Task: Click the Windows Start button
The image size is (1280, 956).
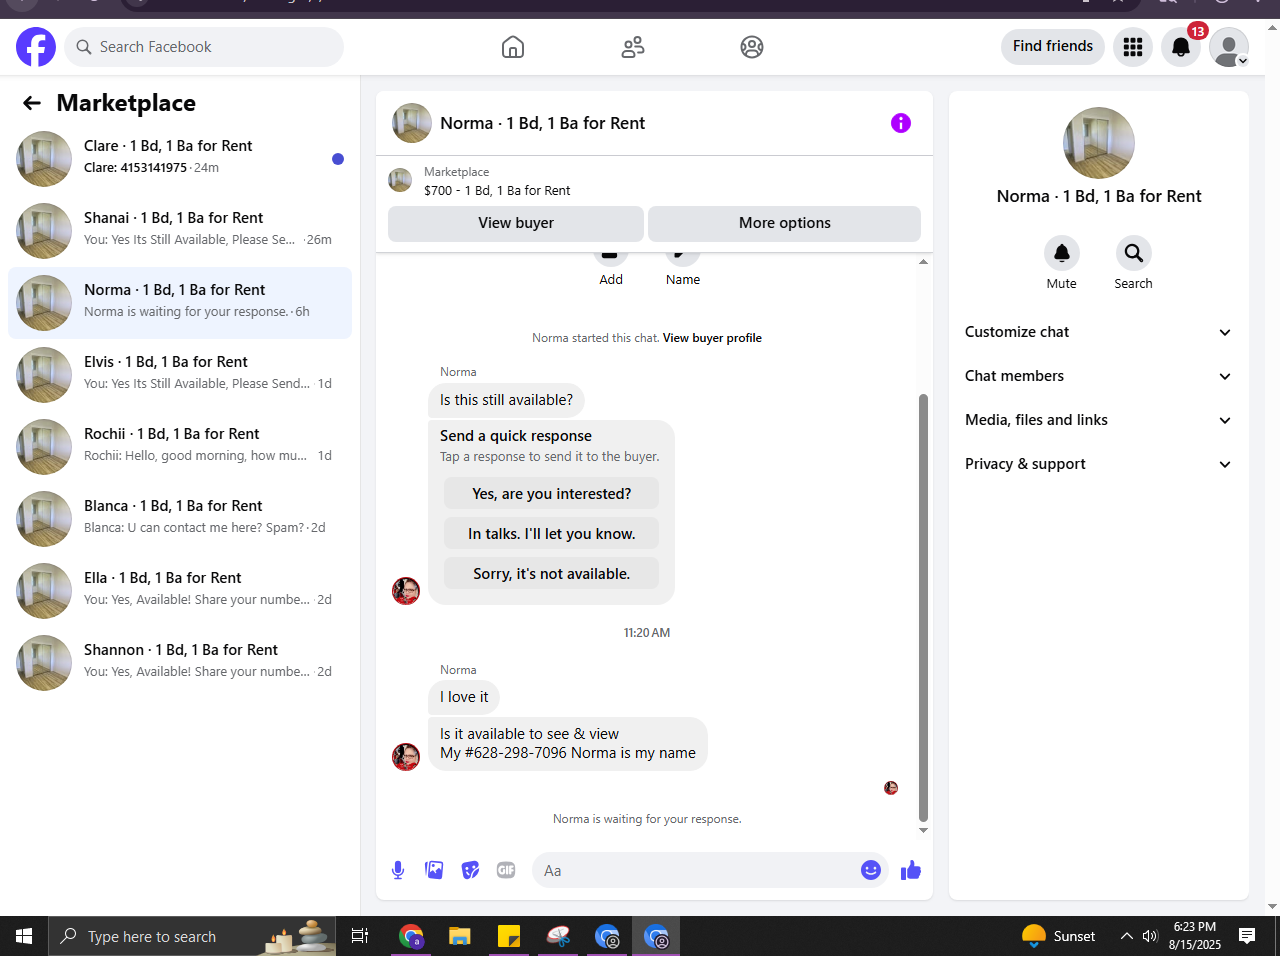Action: [24, 936]
